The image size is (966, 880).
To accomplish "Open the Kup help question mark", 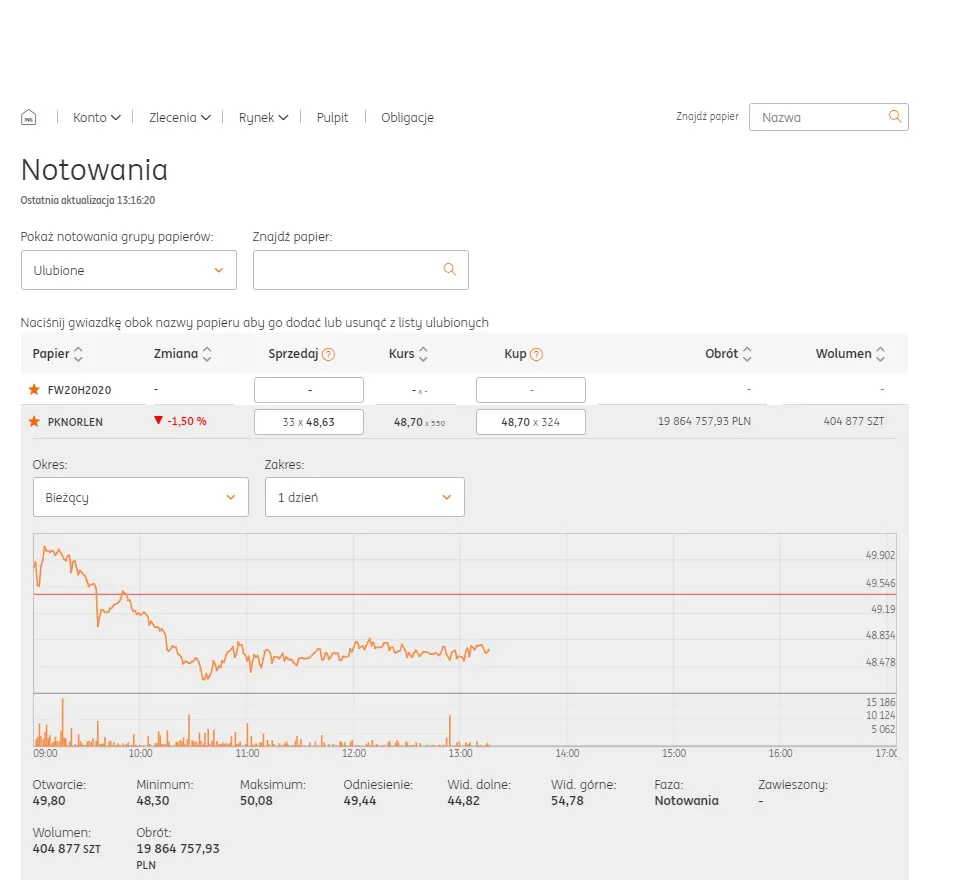I will 537,354.
